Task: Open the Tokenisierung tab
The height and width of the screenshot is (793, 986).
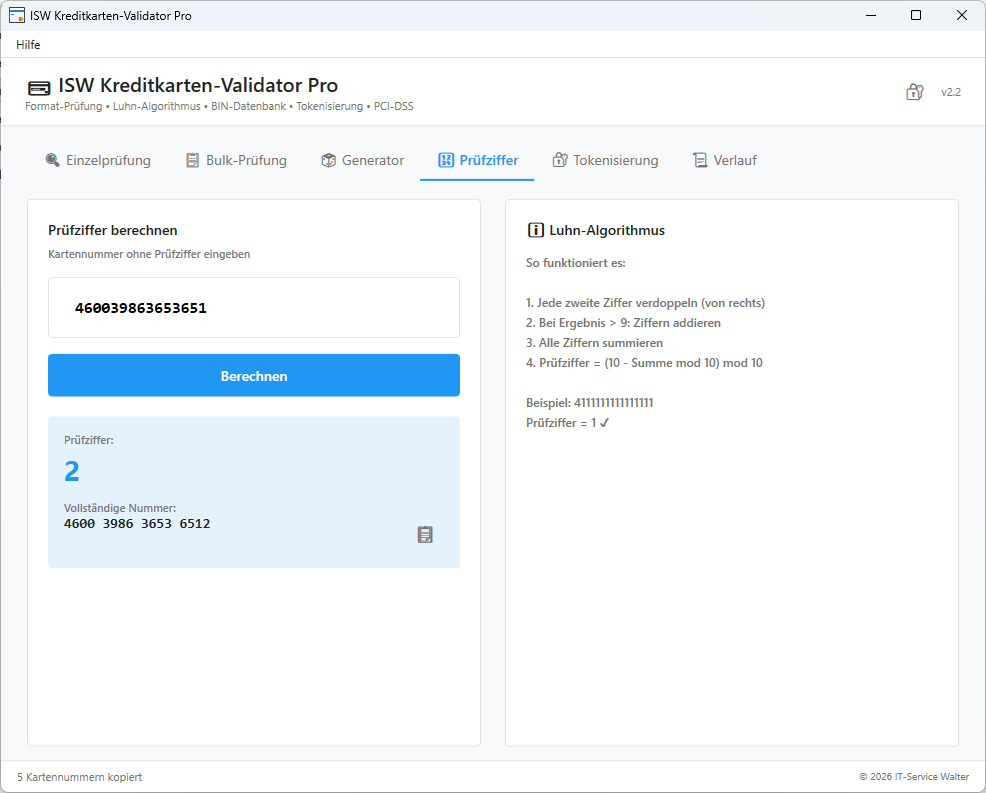Action: (x=605, y=160)
